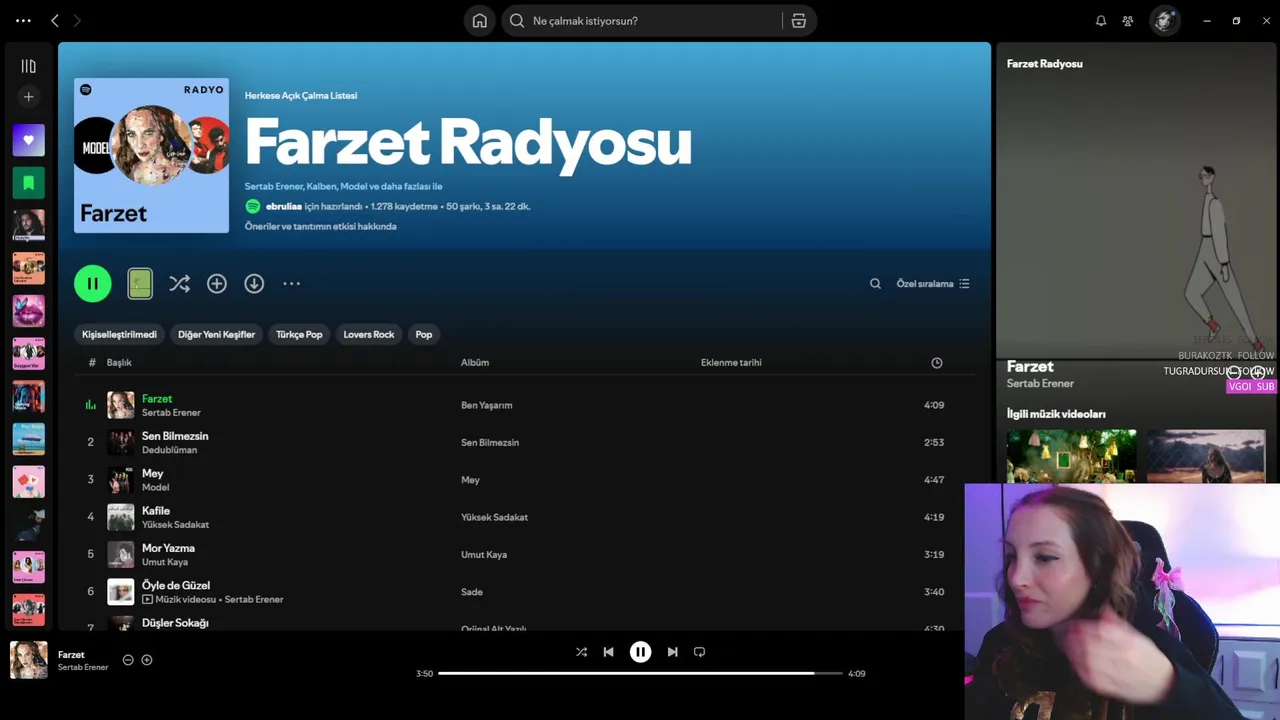Open Sertab Erener in now playing panel
Screen dimensions: 1280x720
(1040, 384)
